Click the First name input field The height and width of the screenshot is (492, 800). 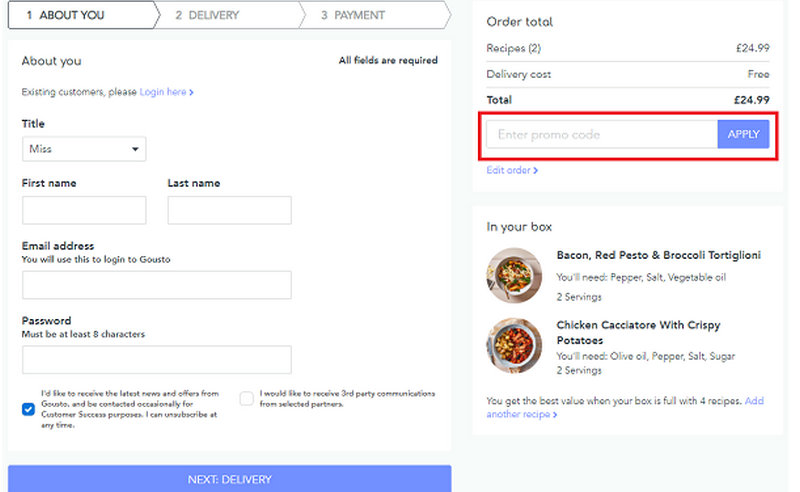tap(84, 210)
